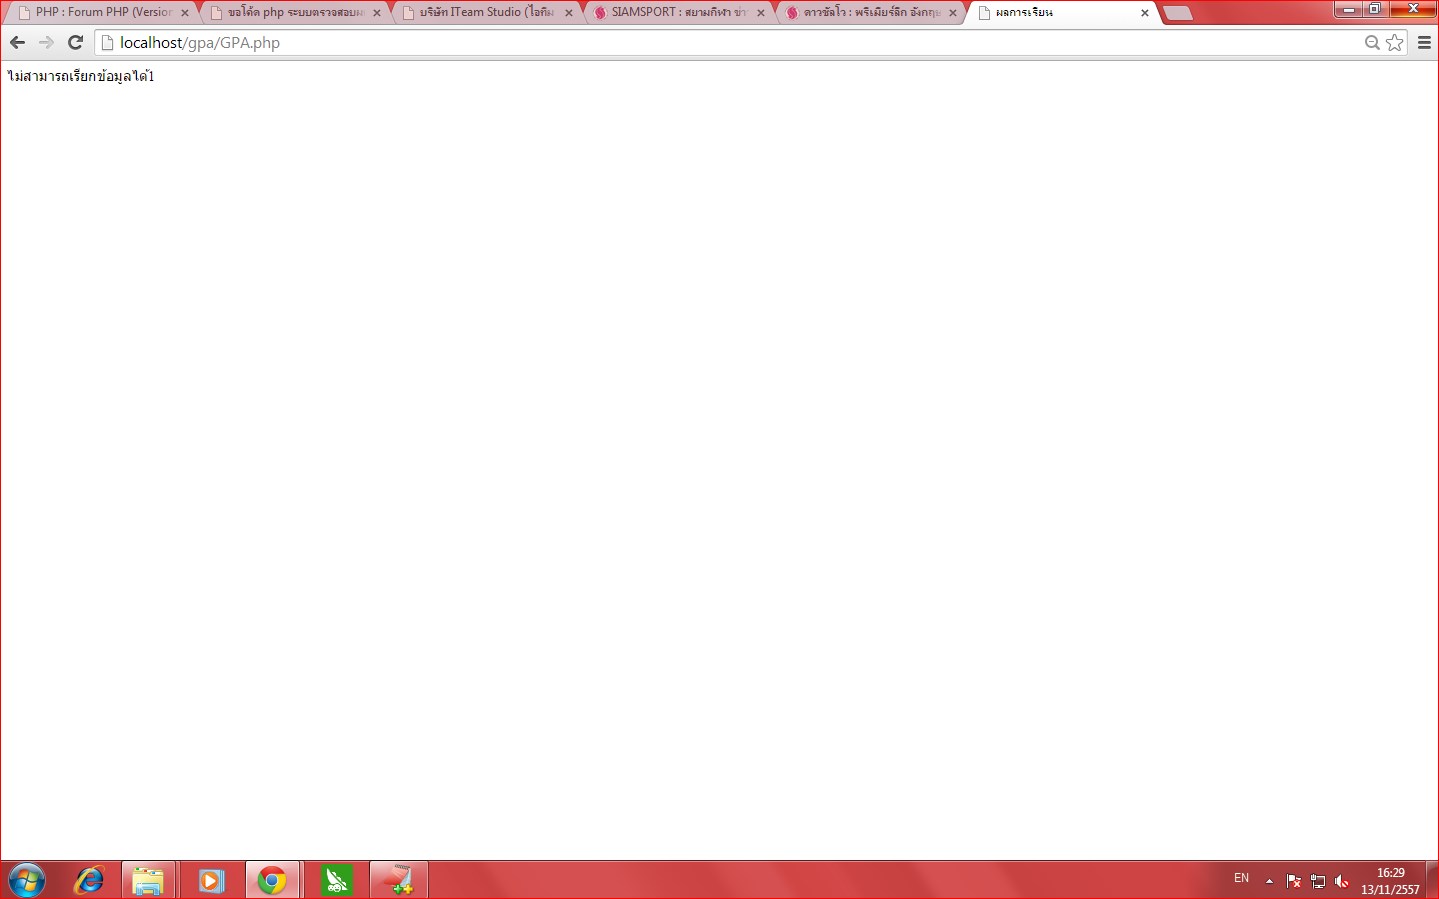Bookmark this page with the star icon

point(1395,42)
